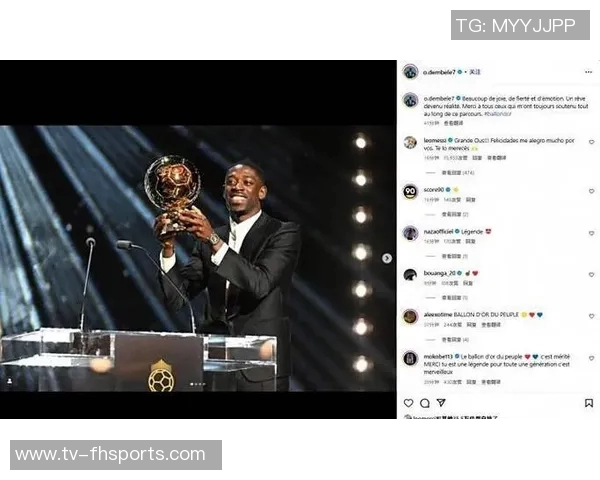
Task: Save post with the bookmark icon
Action: (x=589, y=403)
